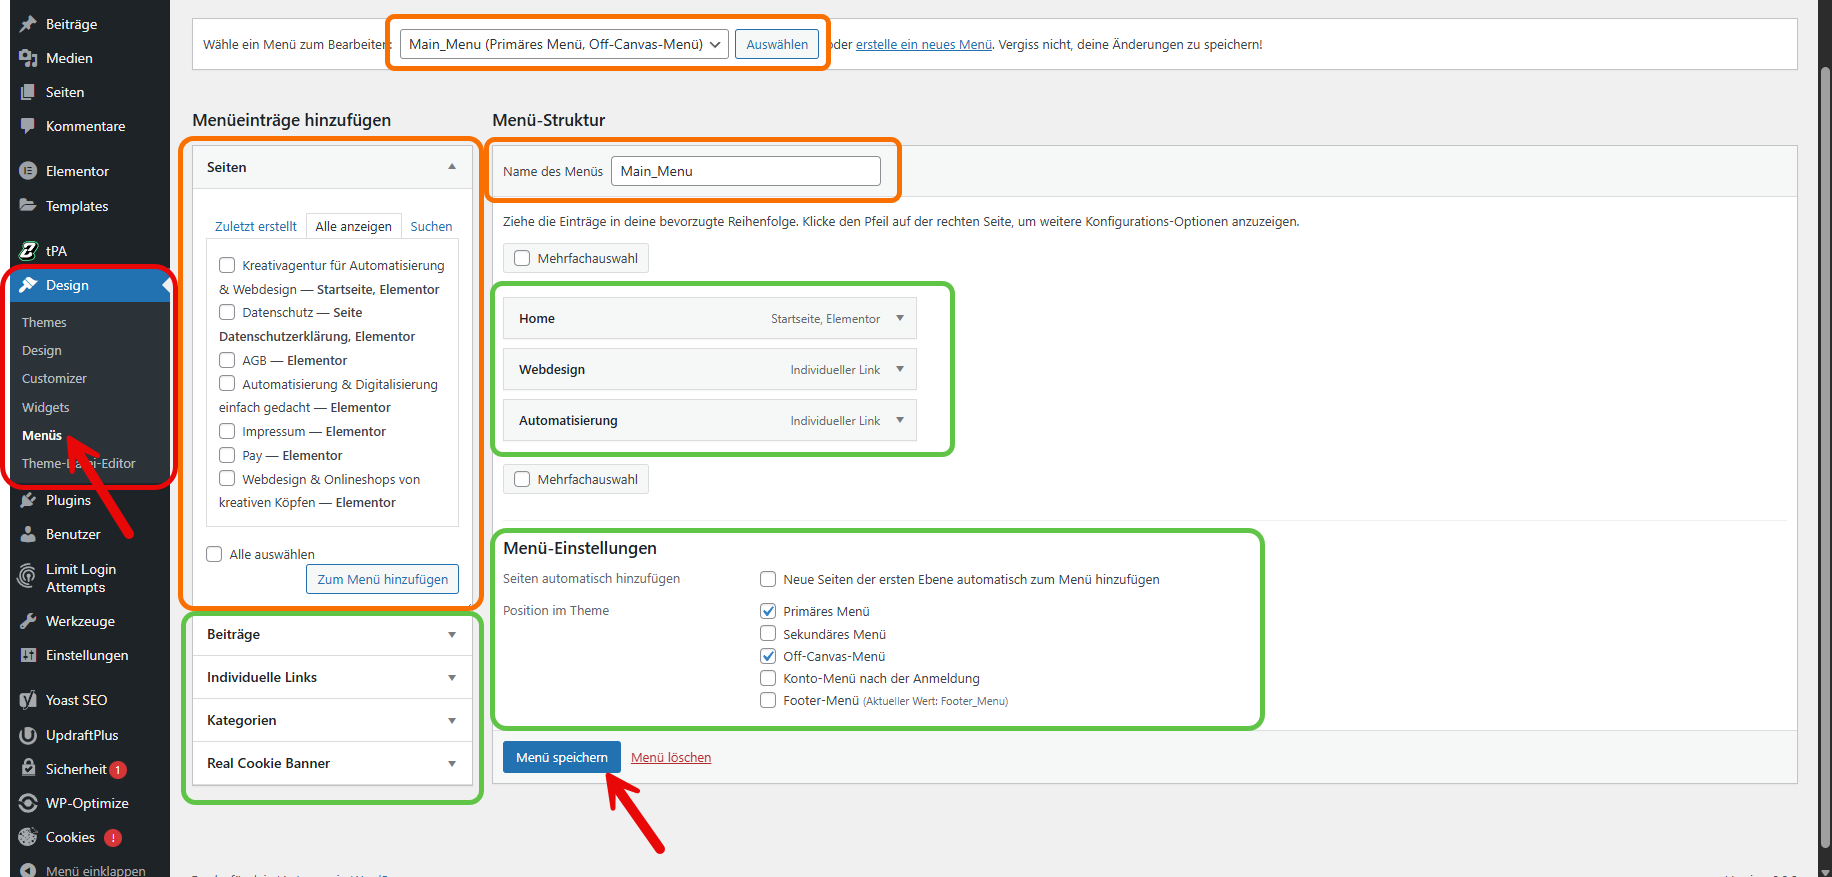
Task: Click the Seiten pages icon
Action: tap(28, 92)
